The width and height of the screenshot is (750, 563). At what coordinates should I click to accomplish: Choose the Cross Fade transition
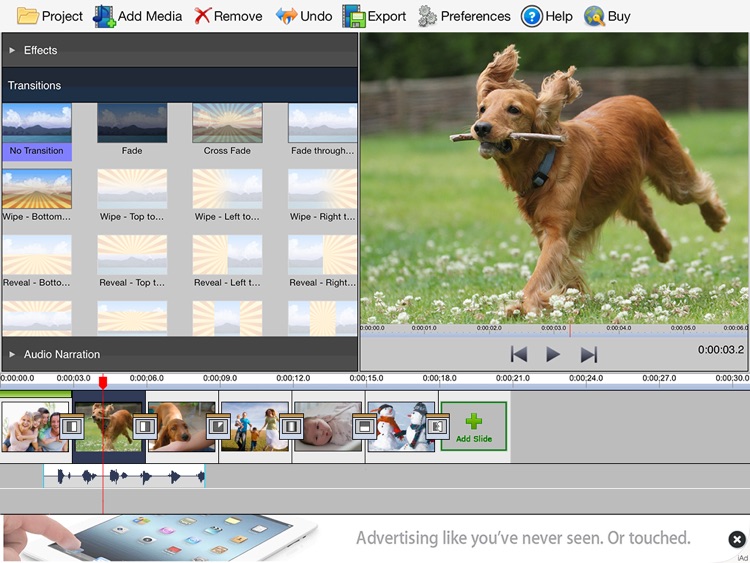(x=227, y=130)
